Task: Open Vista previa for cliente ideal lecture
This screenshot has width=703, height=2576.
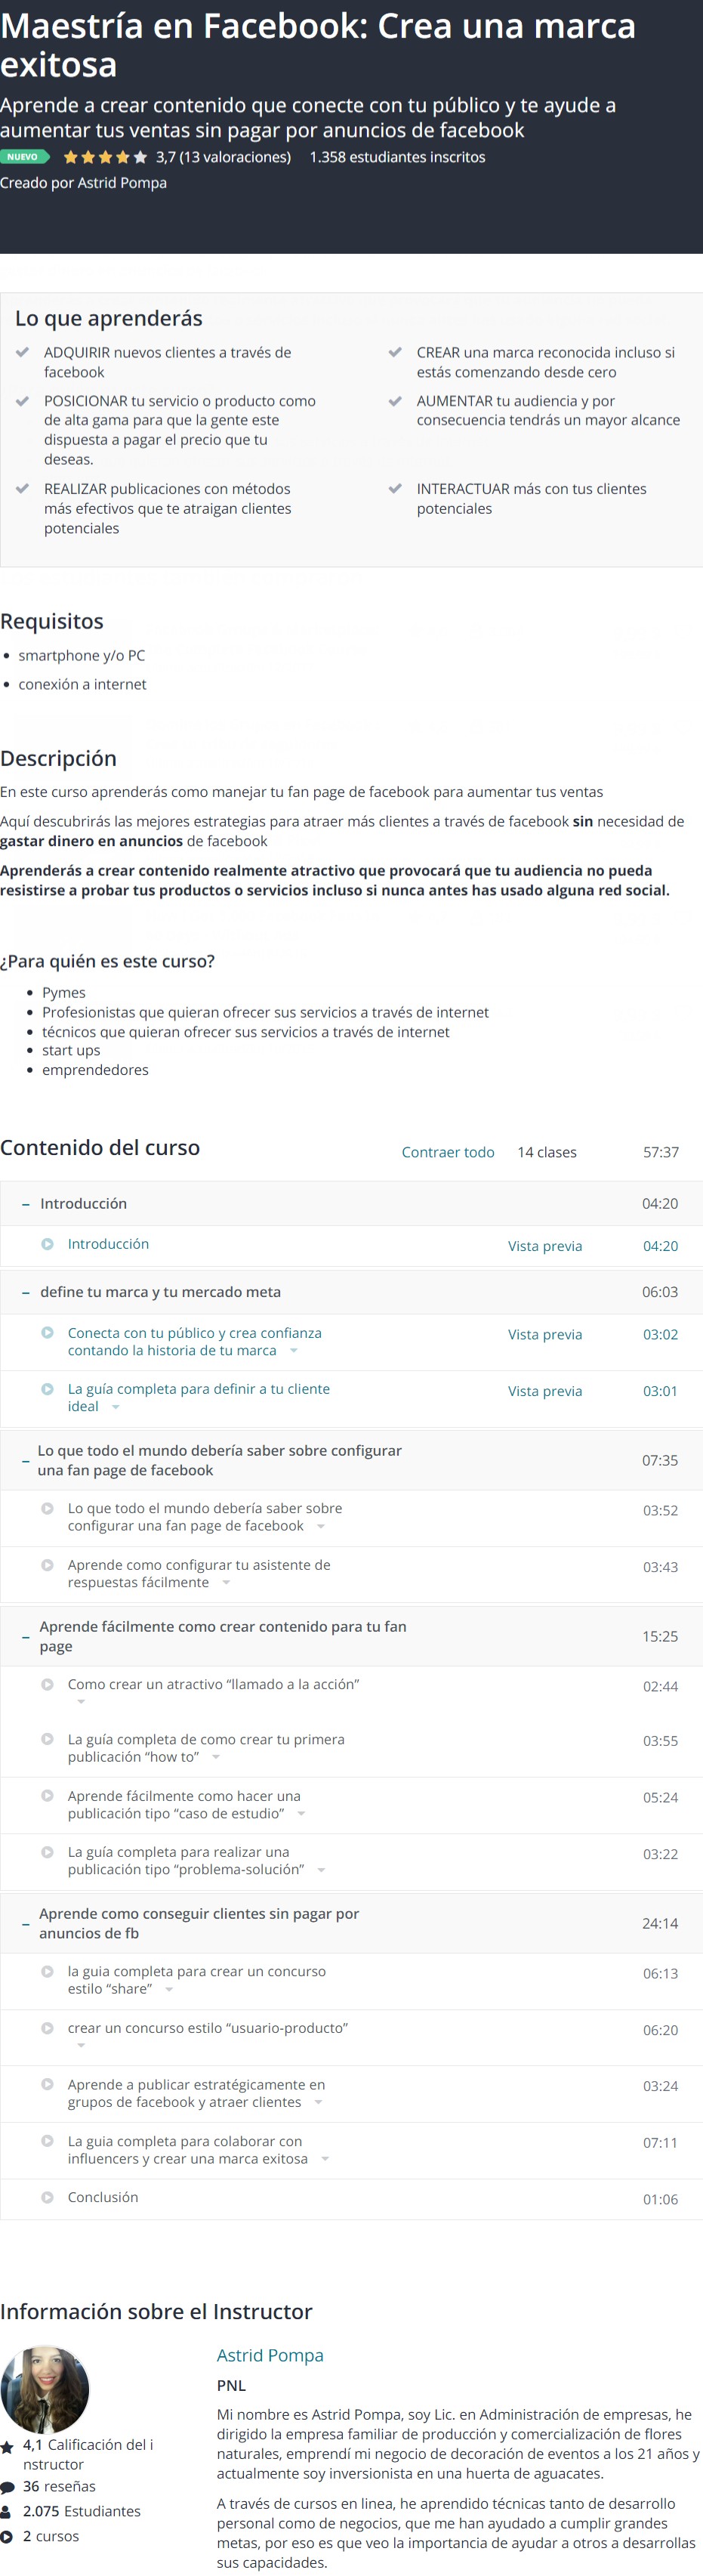Action: (x=545, y=1391)
